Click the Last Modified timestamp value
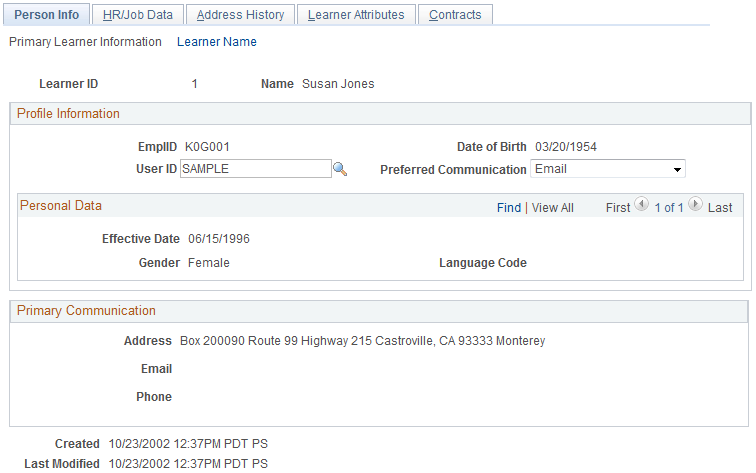This screenshot has height=473, width=756. pyautogui.click(x=188, y=464)
